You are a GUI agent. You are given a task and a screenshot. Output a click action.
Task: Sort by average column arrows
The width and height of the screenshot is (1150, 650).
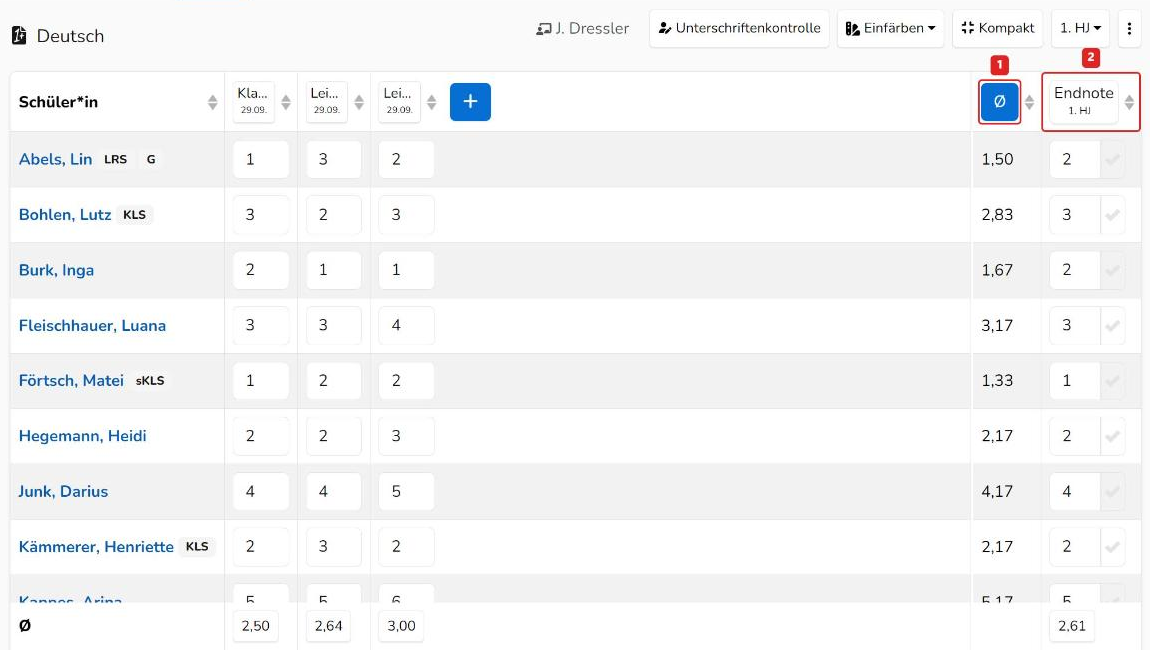click(x=1030, y=102)
